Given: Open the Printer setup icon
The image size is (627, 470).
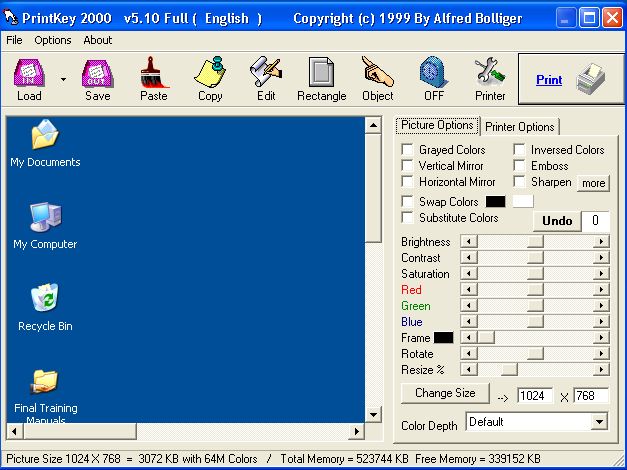Looking at the screenshot, I should point(490,72).
